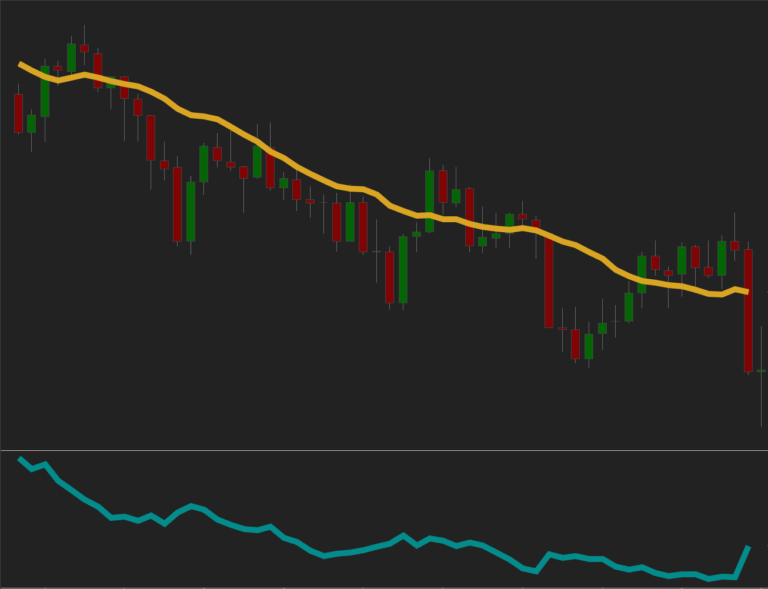
Task: Click the empty chart area below the candles
Action: tap(300, 400)
